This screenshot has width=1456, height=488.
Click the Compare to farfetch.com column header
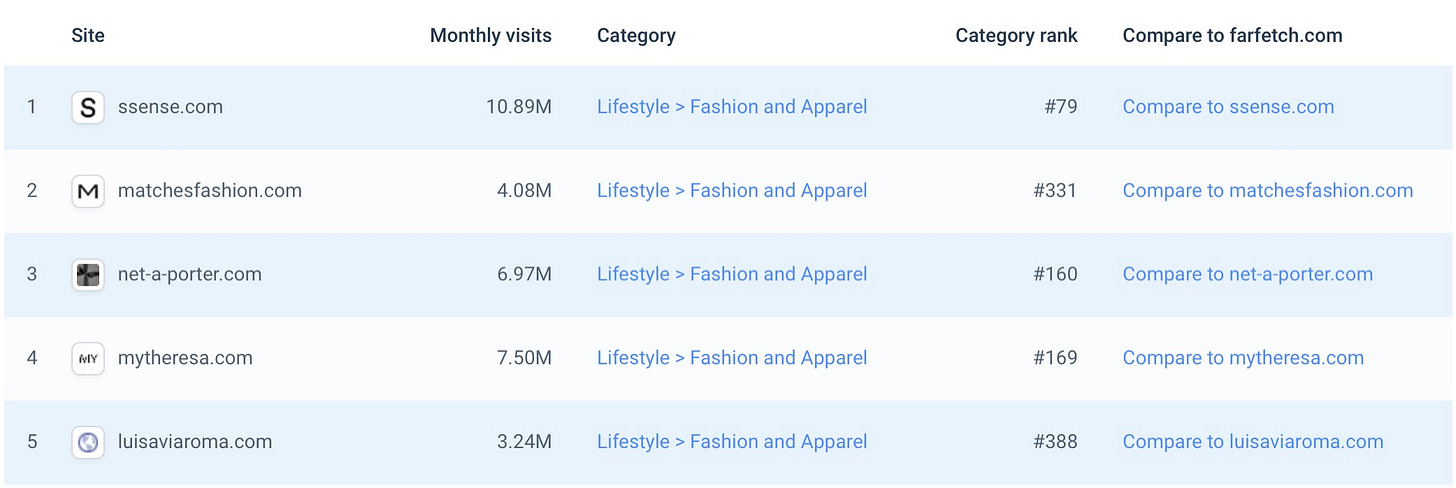click(1232, 35)
